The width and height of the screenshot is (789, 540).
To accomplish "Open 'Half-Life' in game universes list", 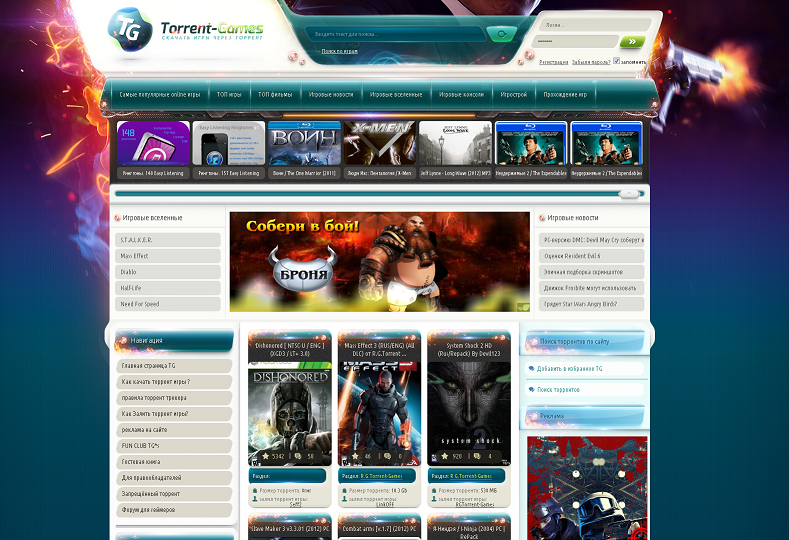I will [x=168, y=288].
